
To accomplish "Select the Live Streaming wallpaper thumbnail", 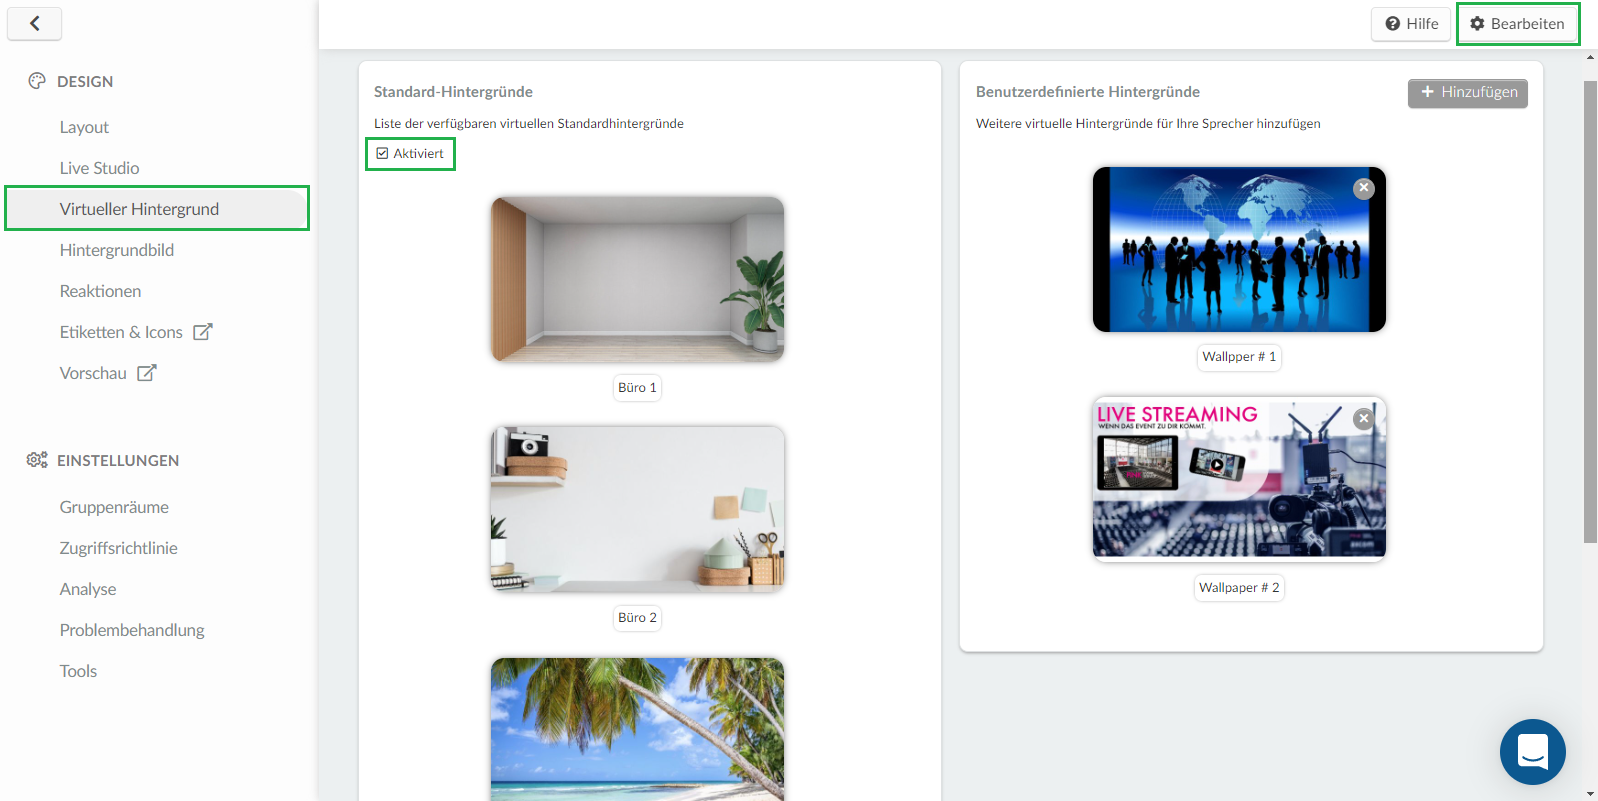I will click(1239, 479).
